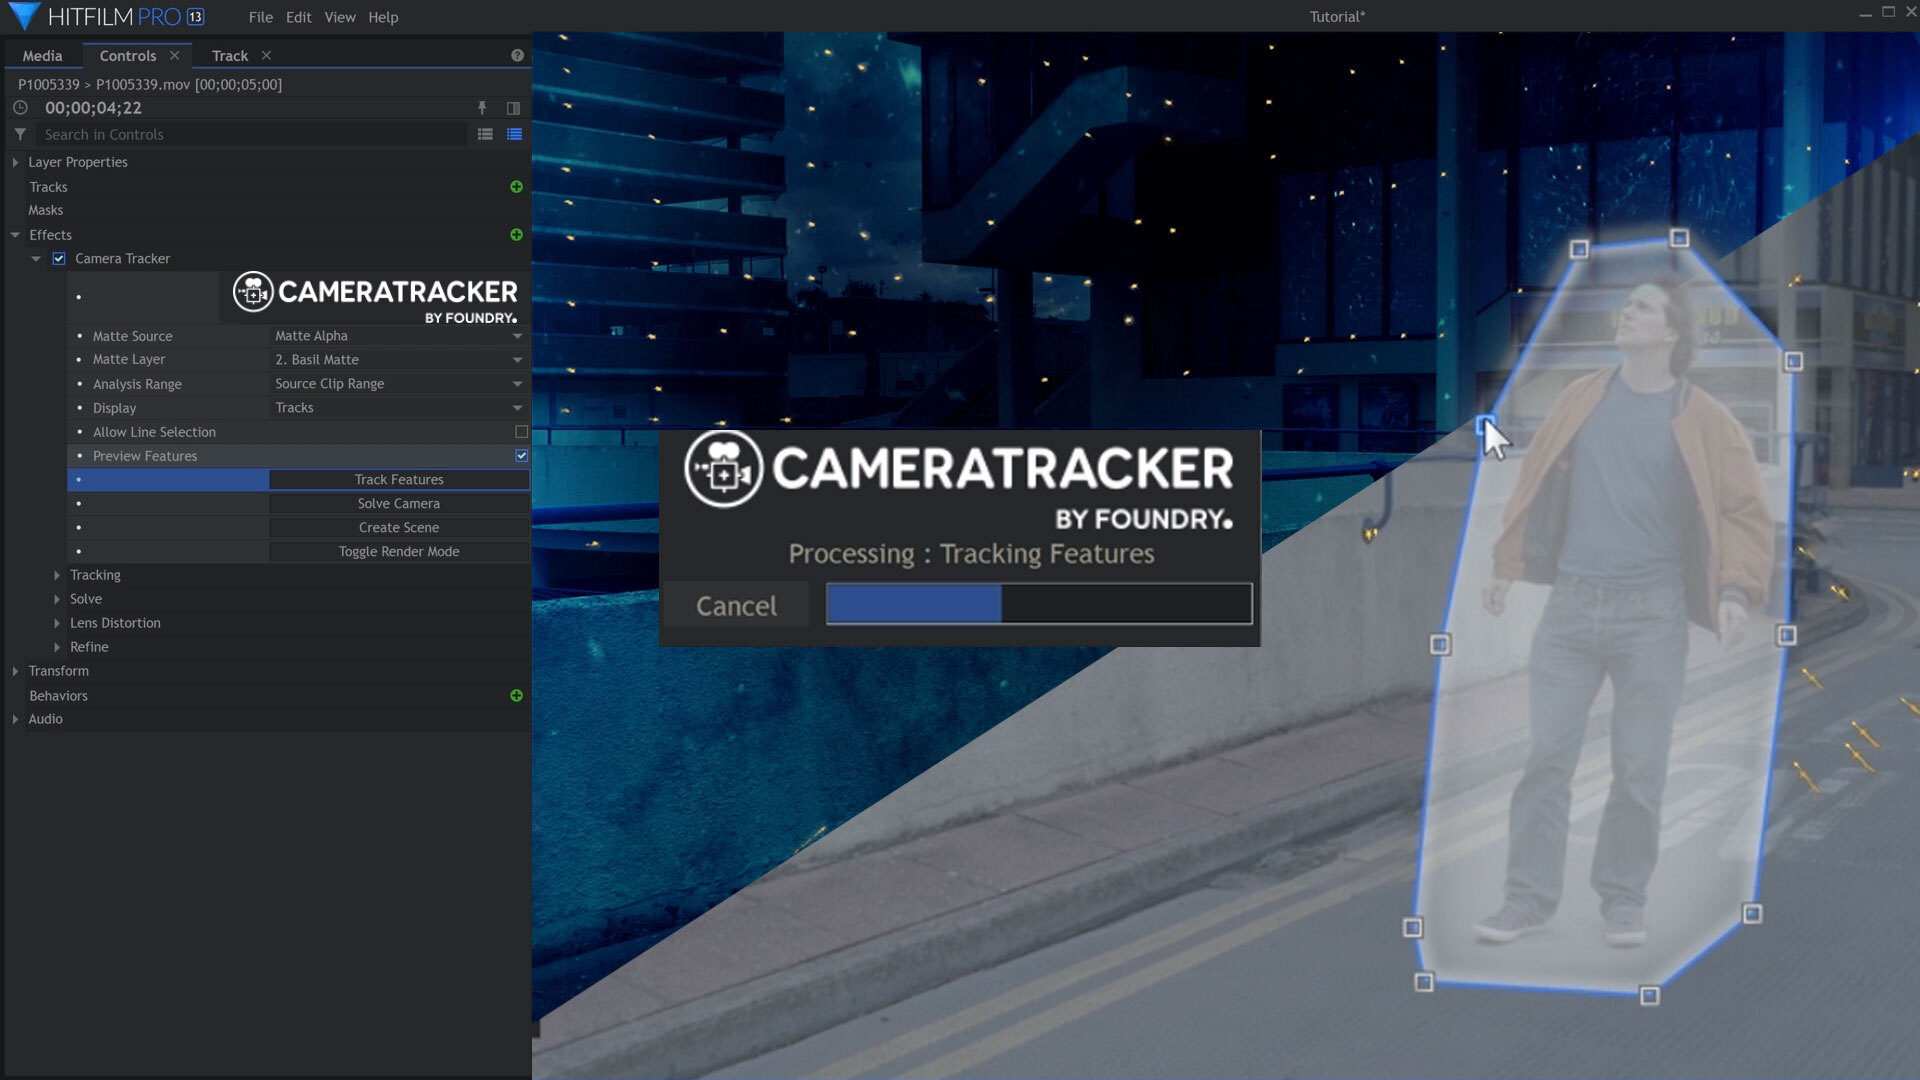Open the Matte Source dropdown

coord(399,336)
